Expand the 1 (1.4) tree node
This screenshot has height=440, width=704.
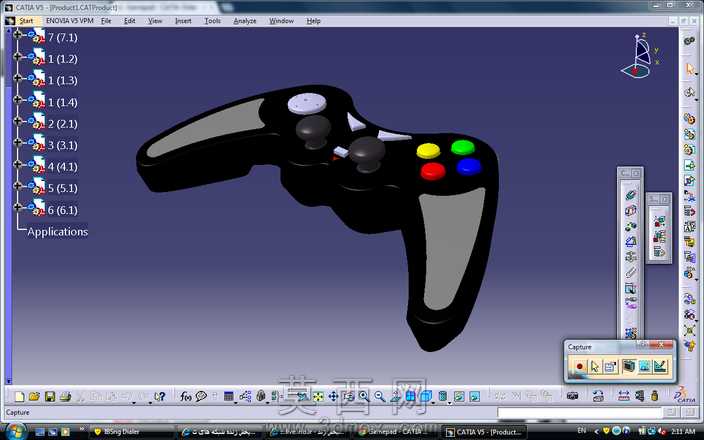click(18, 99)
